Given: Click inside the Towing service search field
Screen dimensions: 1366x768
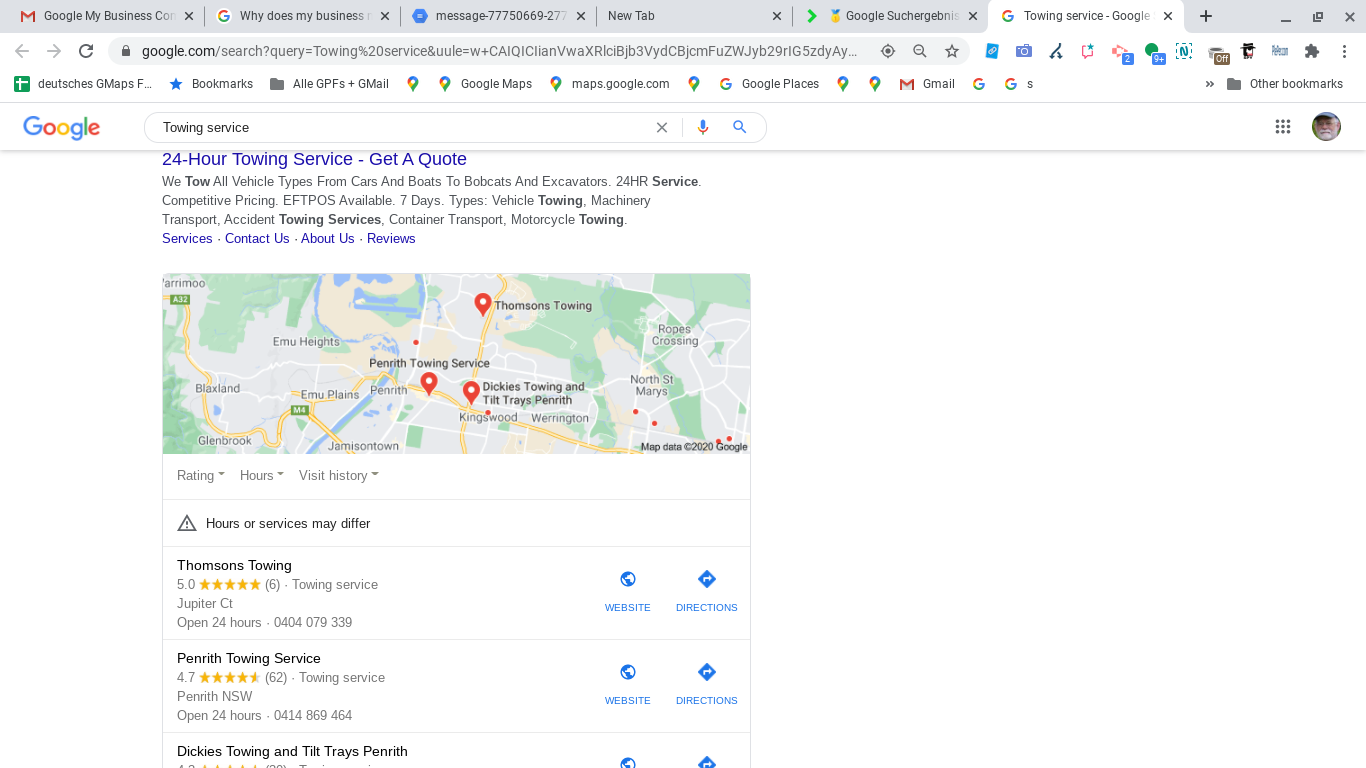Looking at the screenshot, I should coord(400,127).
